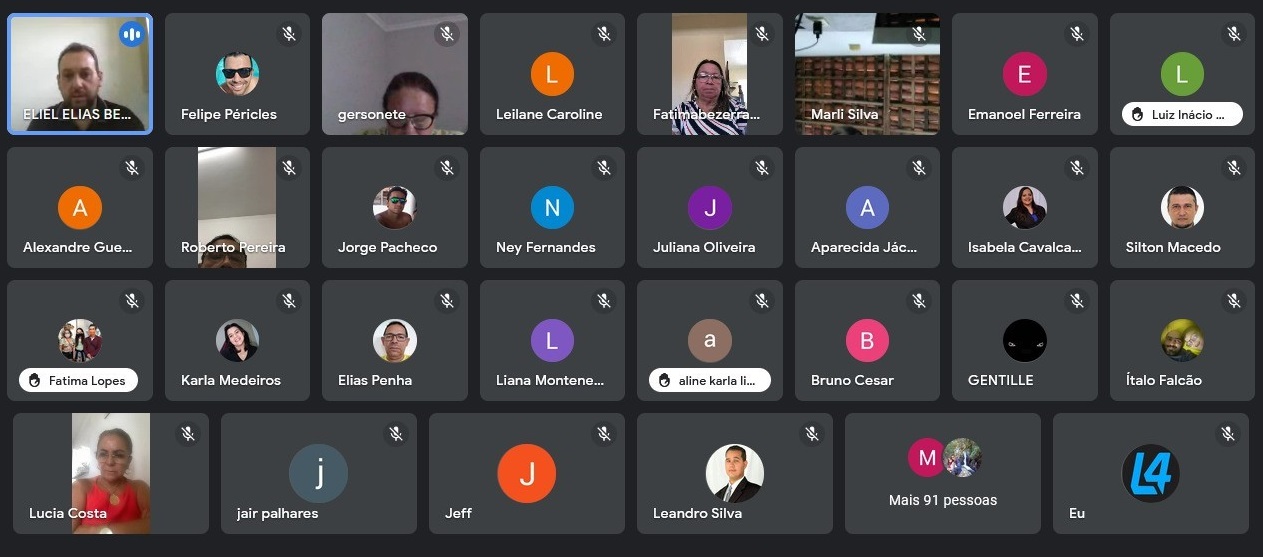
Task: Click the orange L avatar of Leilane Caroline
Action: [552, 74]
